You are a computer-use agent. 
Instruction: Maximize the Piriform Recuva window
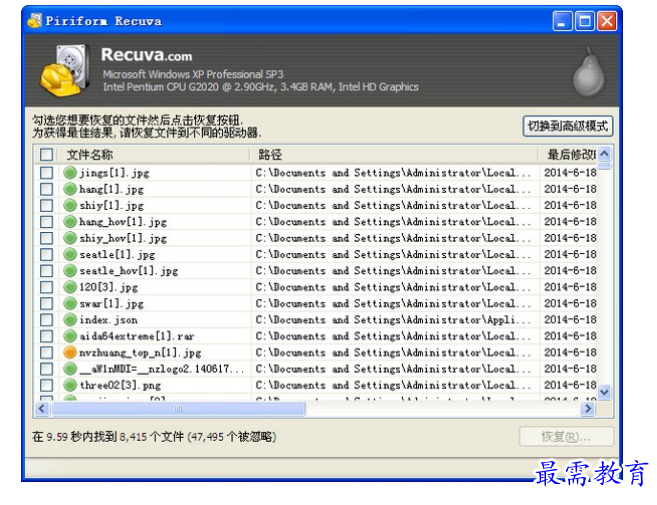[585, 21]
